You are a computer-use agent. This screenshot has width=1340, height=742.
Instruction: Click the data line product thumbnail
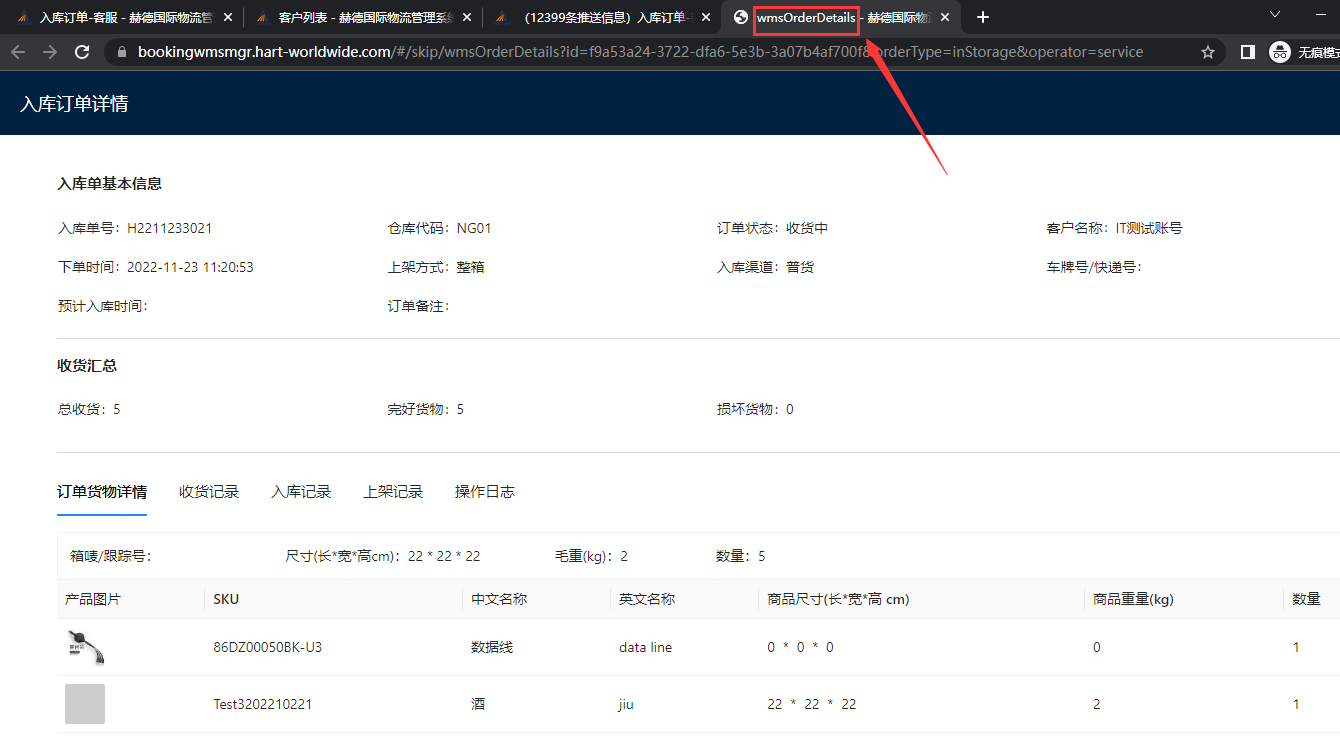pyautogui.click(x=85, y=647)
